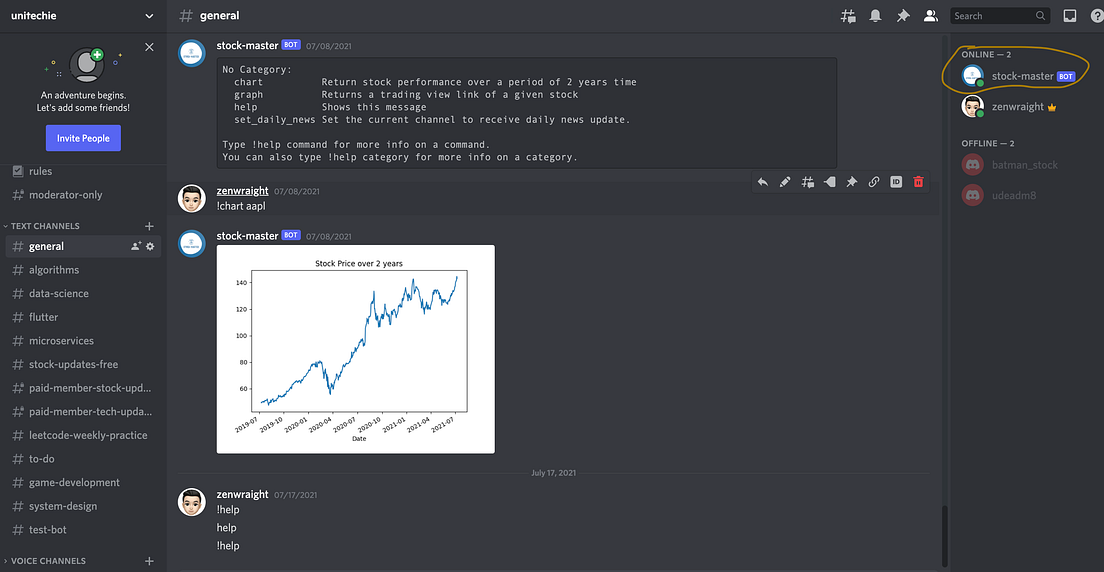Open general channel settings gear
1104x572 pixels.
(x=150, y=247)
